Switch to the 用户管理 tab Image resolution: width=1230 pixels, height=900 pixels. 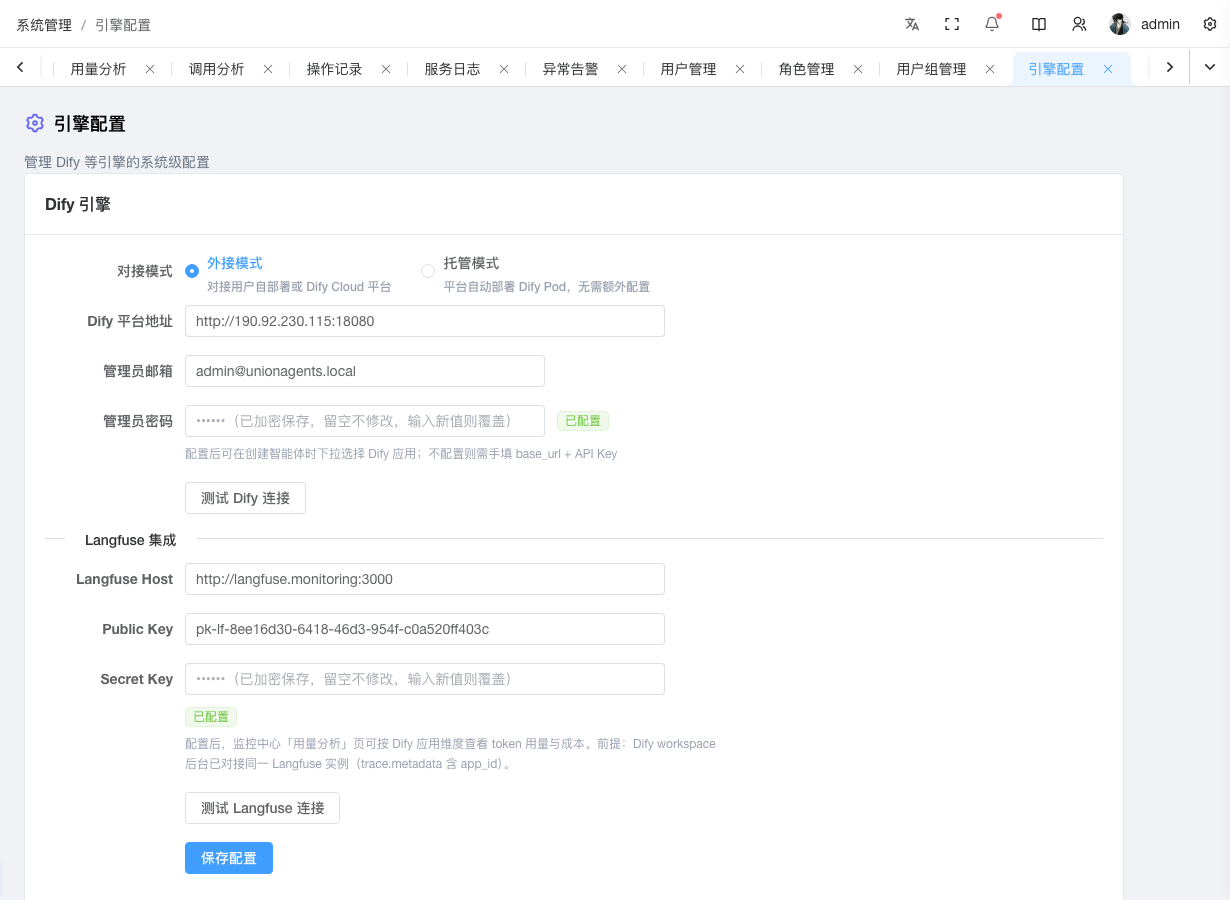coord(689,69)
